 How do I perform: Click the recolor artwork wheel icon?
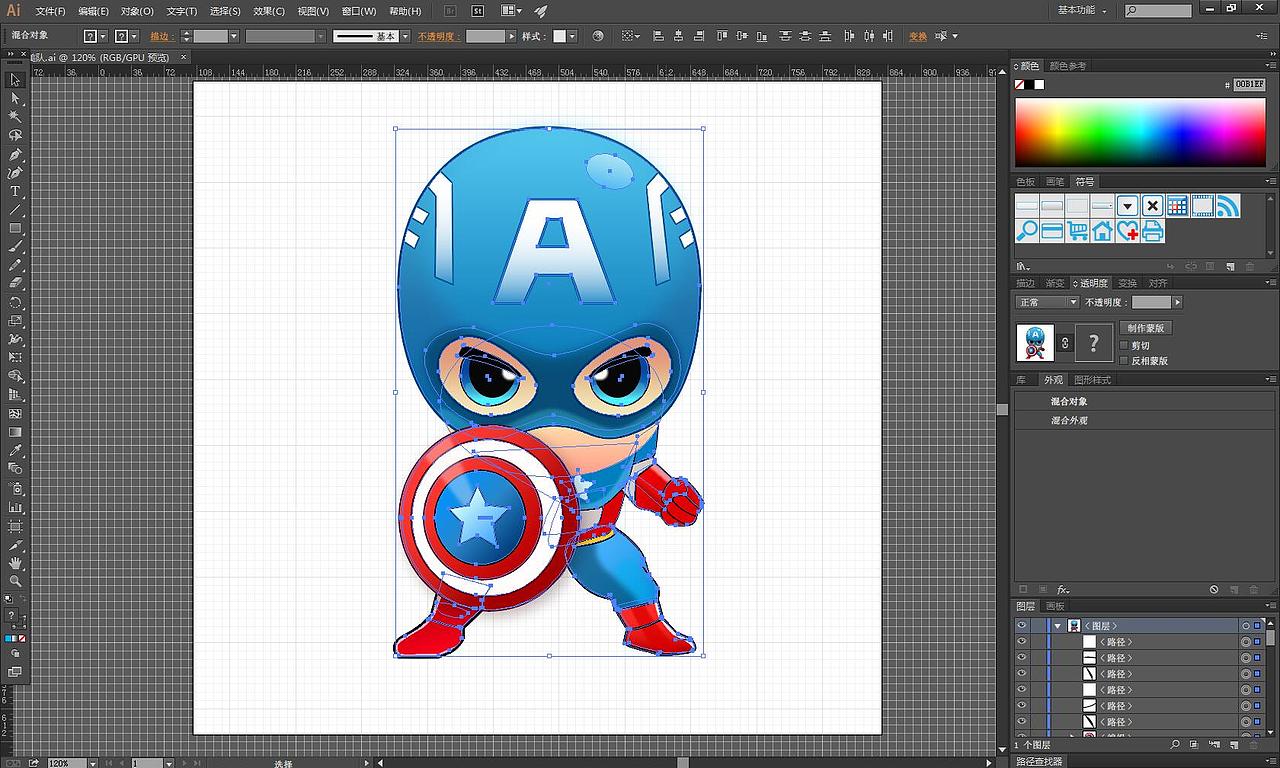pyautogui.click(x=598, y=36)
